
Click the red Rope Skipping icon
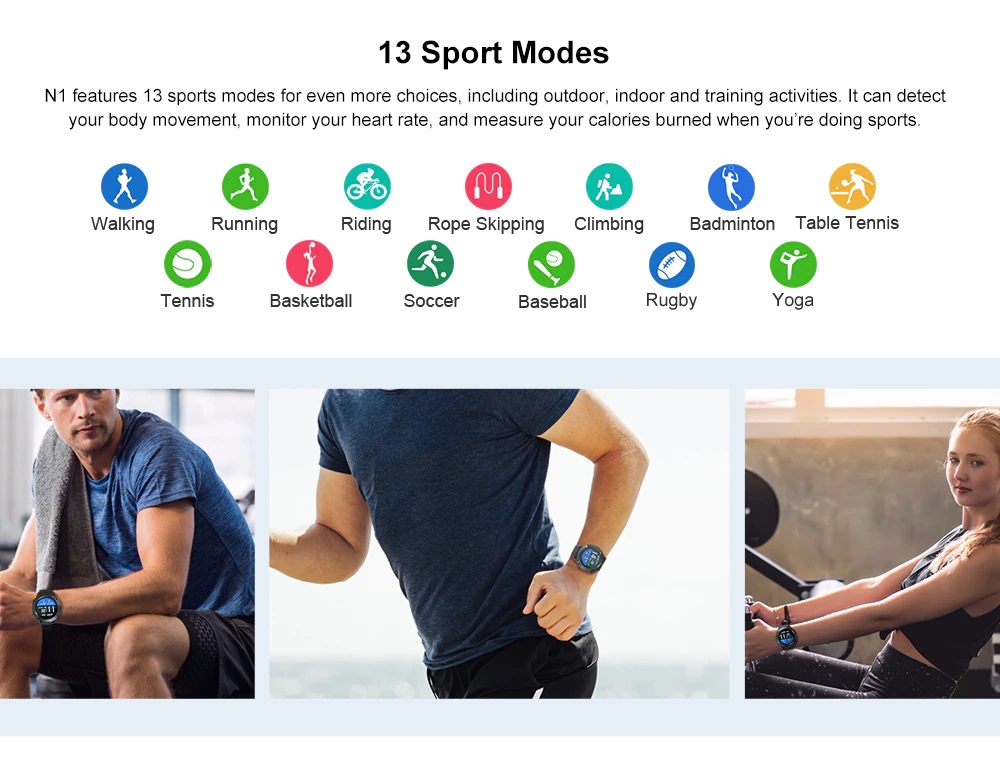pos(488,186)
